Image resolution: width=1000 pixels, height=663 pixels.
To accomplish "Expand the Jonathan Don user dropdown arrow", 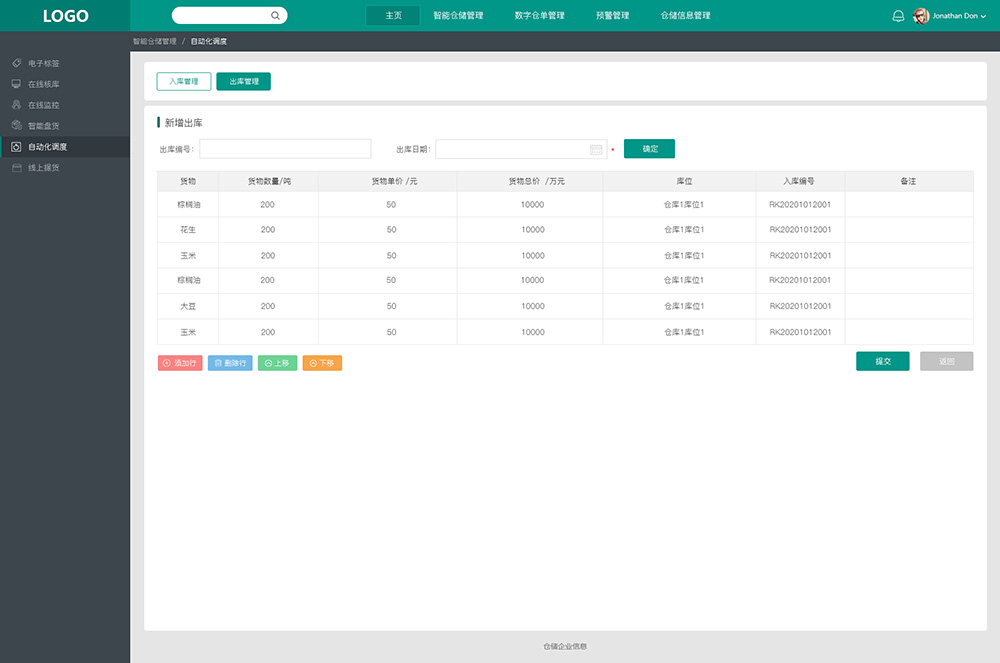I will pos(983,17).
